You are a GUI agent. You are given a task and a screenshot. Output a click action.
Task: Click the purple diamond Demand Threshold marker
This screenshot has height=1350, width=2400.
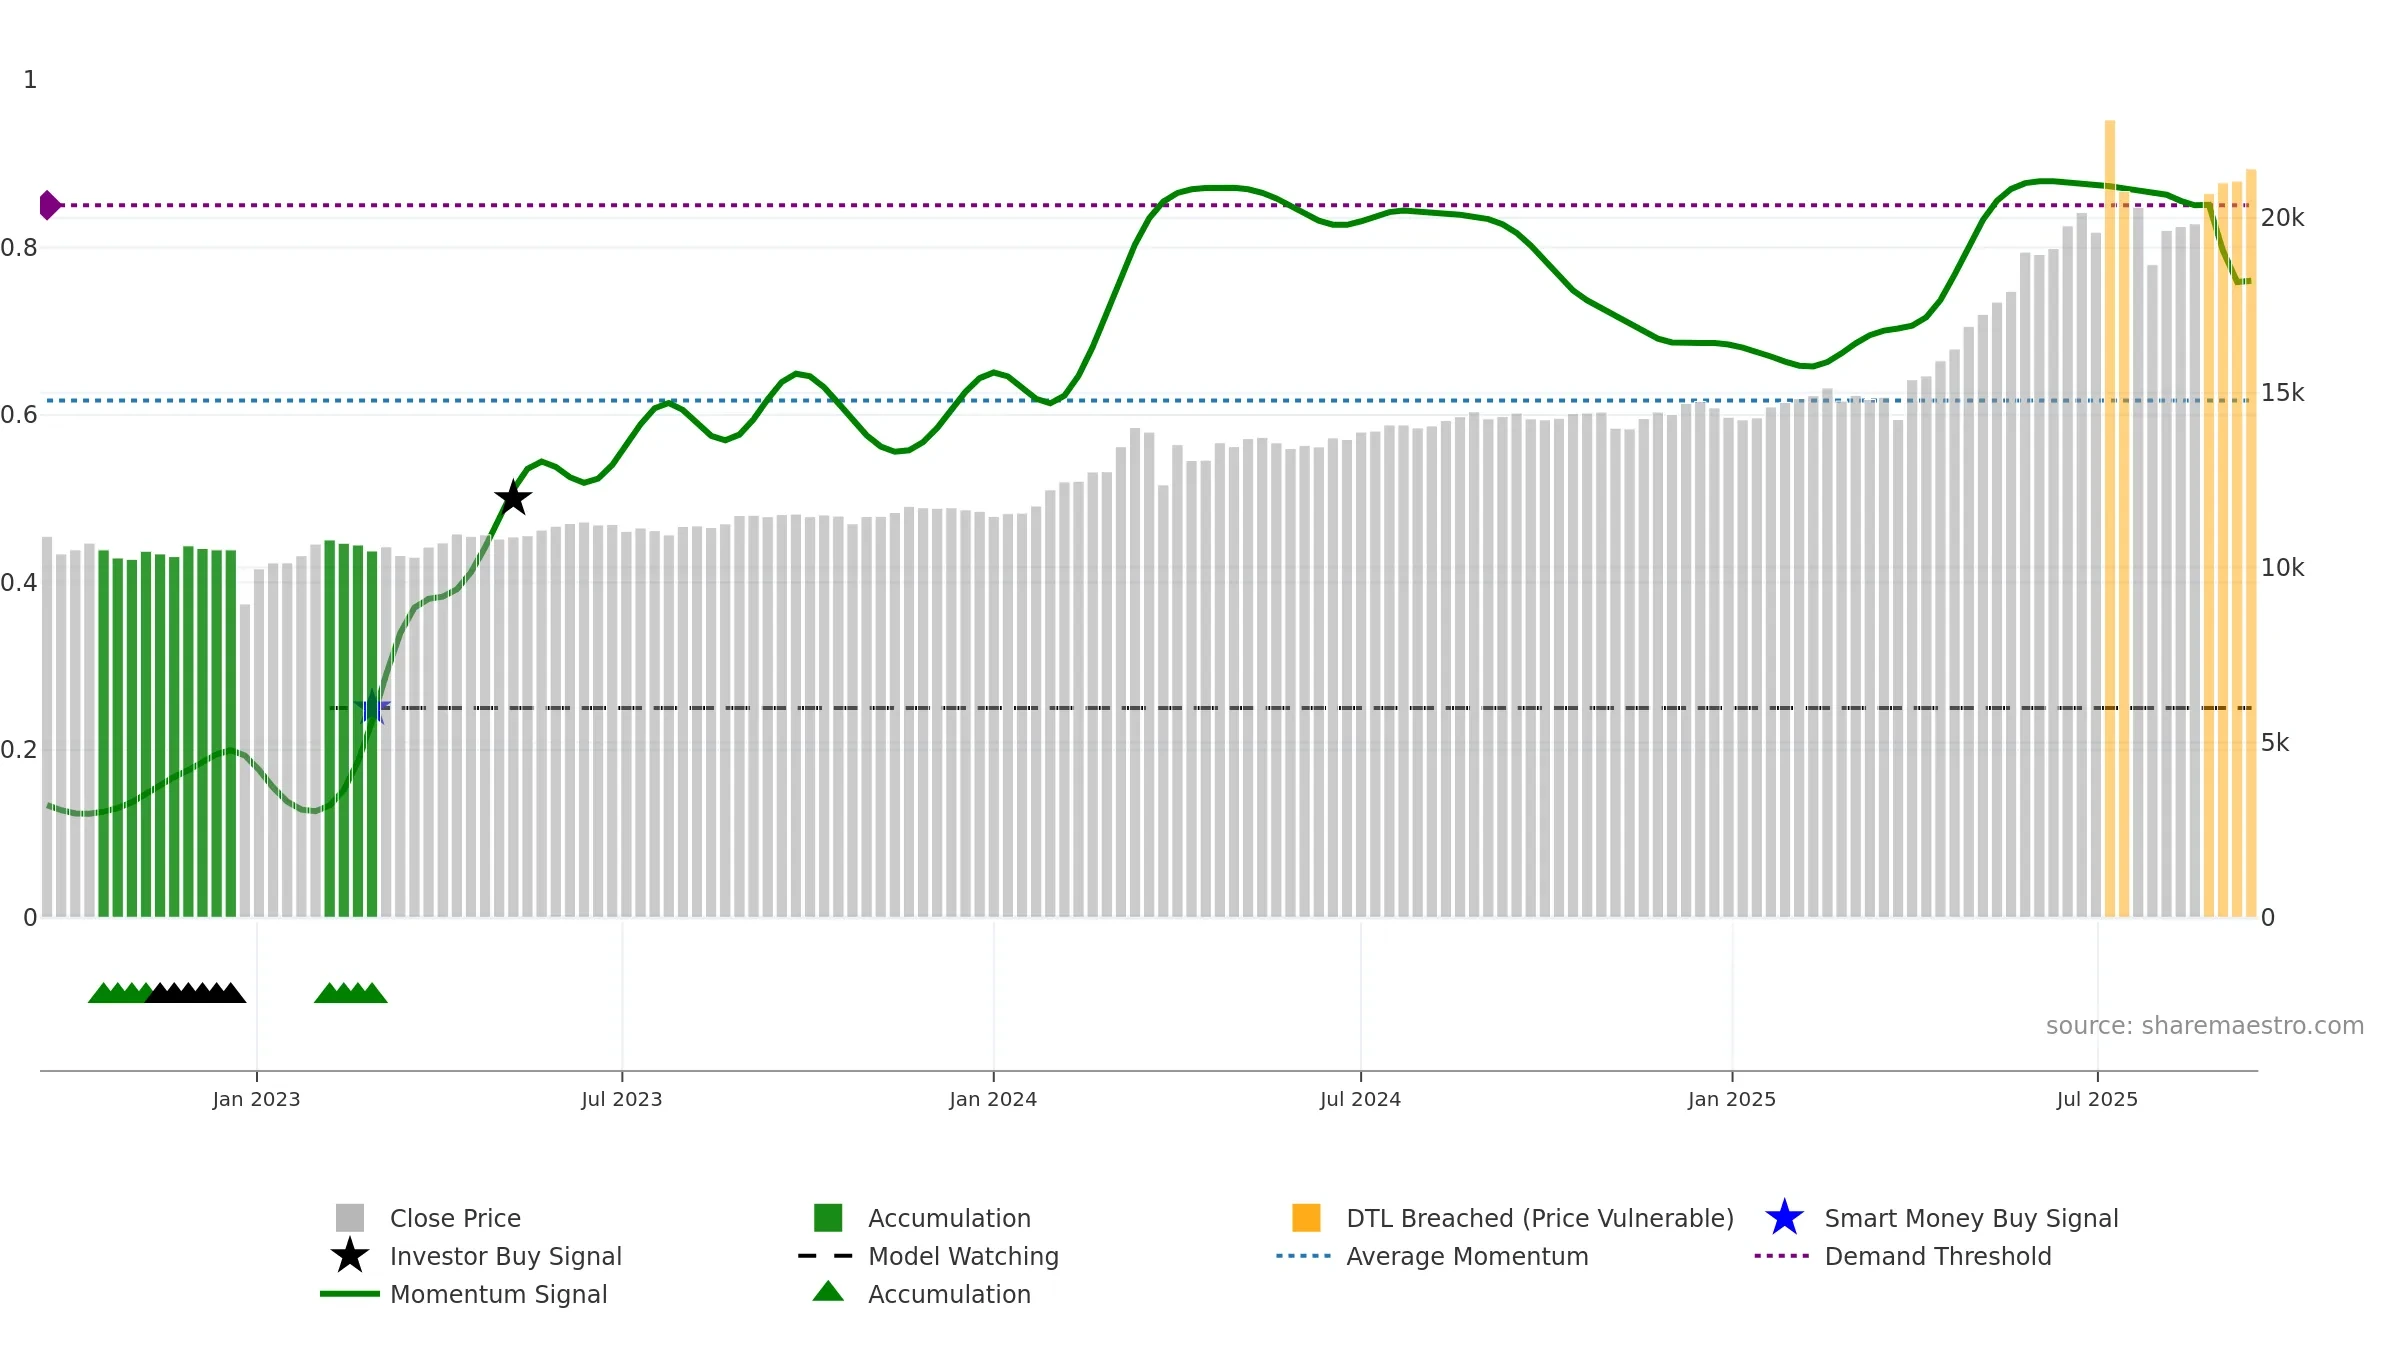pyautogui.click(x=50, y=205)
